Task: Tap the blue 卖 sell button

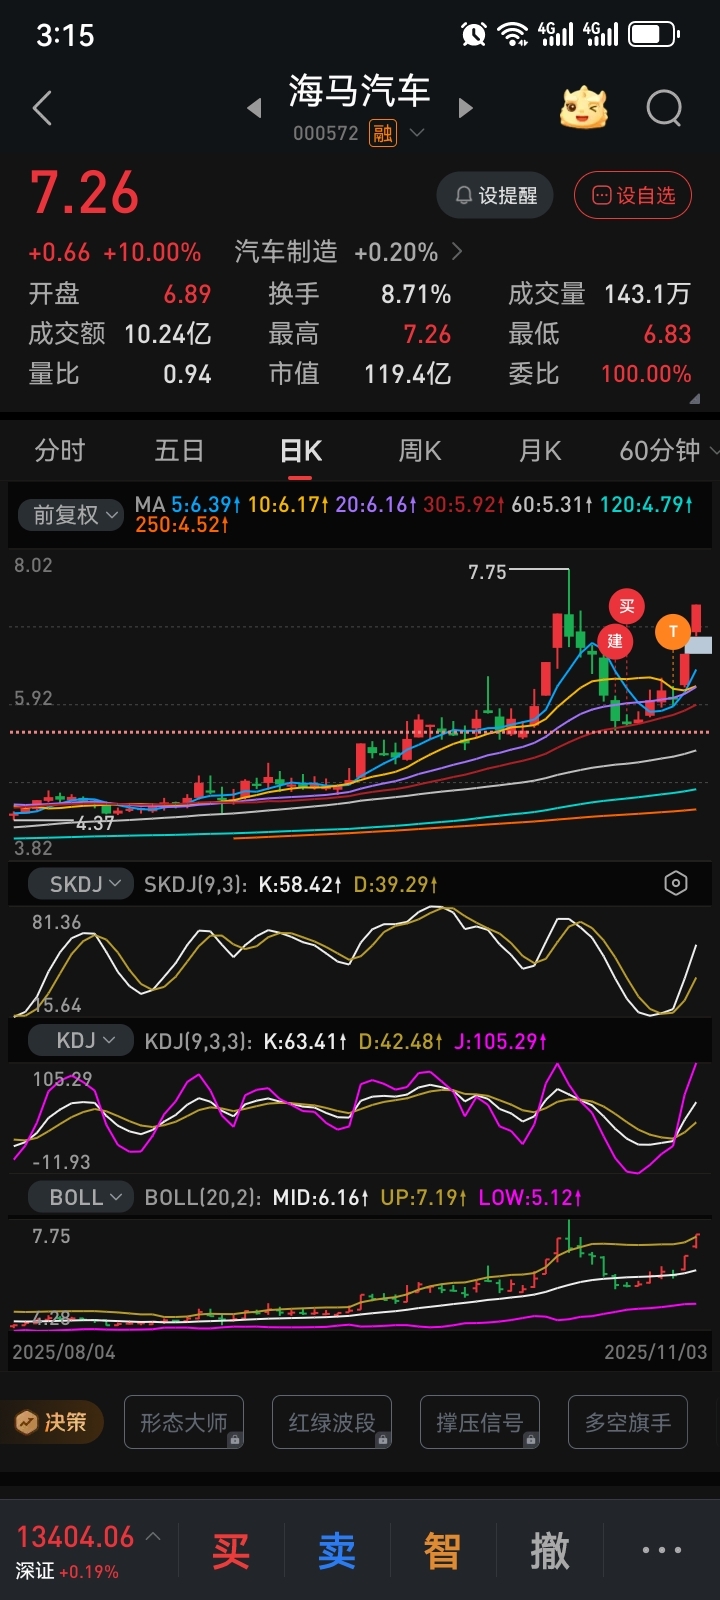Action: pos(337,1551)
